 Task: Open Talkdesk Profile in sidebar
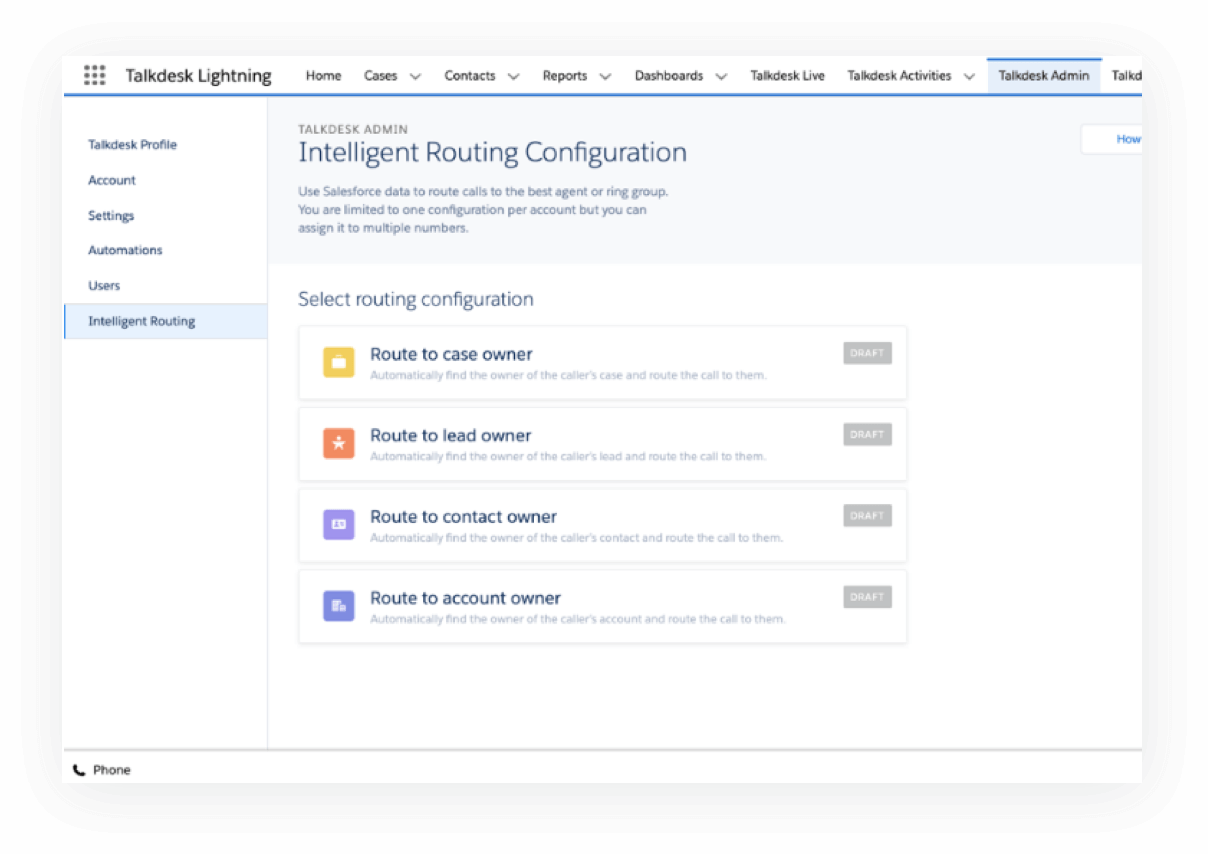(x=132, y=145)
